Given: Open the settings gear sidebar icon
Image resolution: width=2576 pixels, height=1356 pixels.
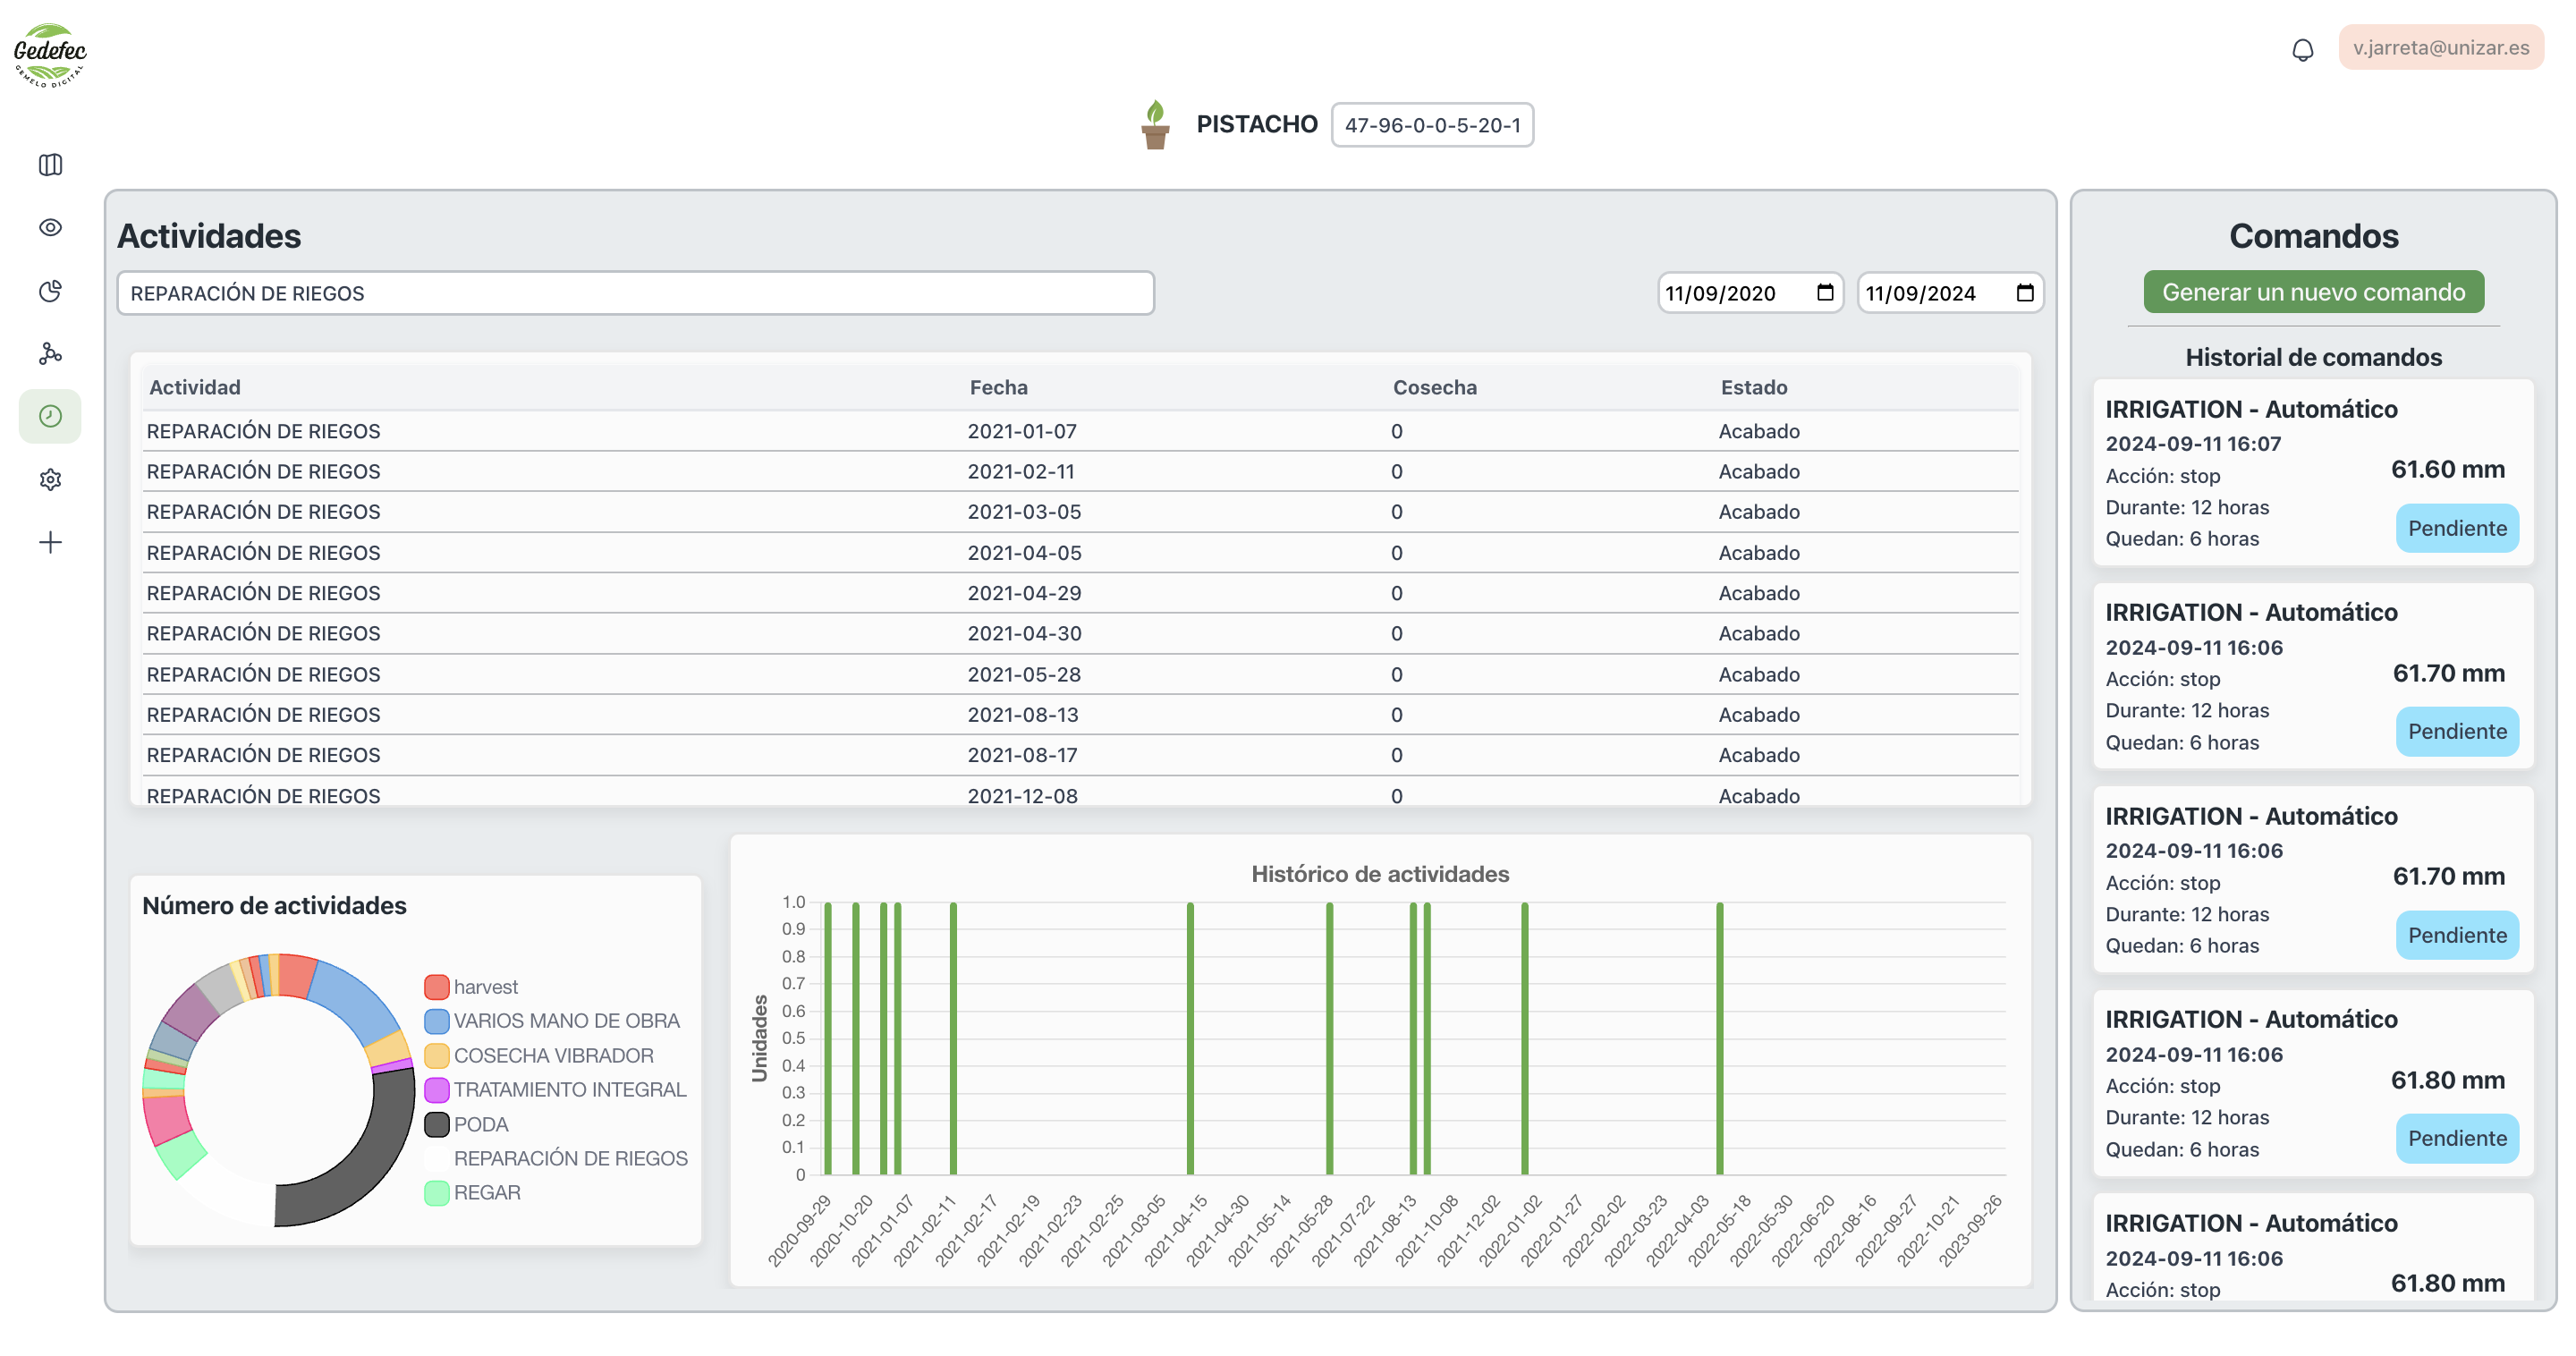Looking at the screenshot, I should pos(50,480).
